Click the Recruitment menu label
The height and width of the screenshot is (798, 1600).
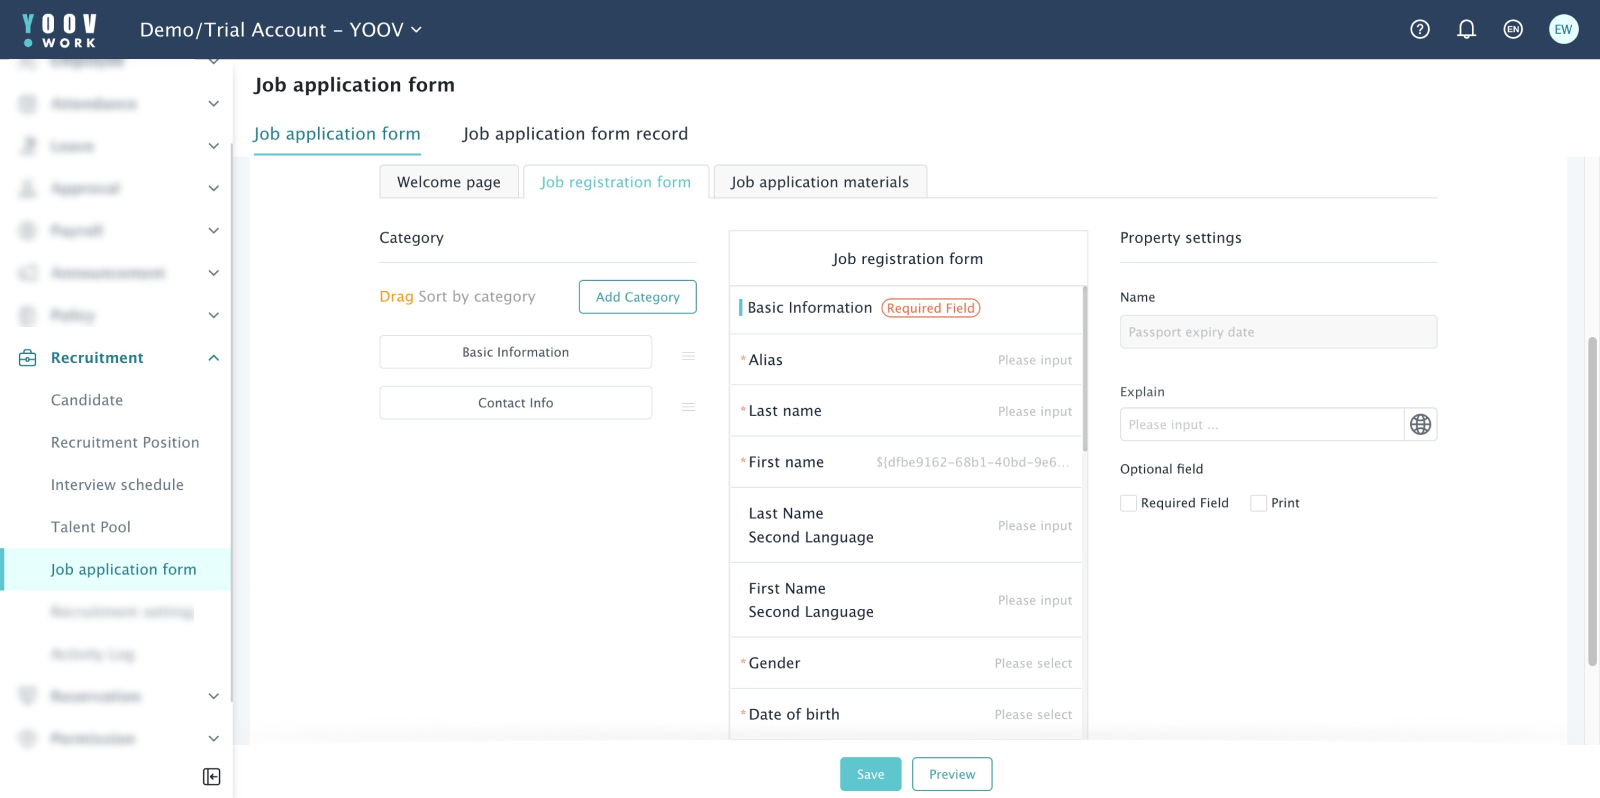pyautogui.click(x=97, y=358)
